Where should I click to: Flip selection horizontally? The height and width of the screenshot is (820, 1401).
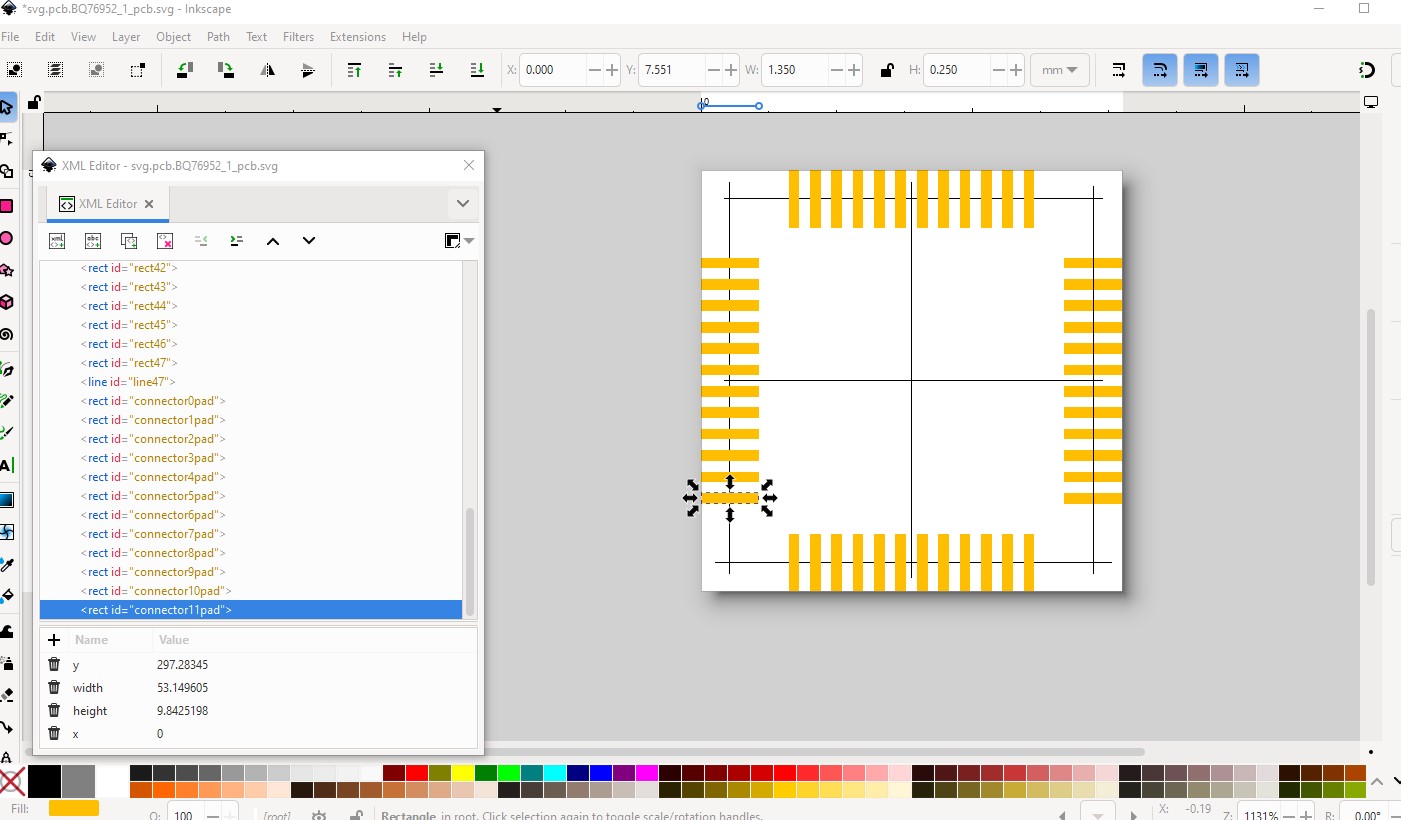(x=267, y=70)
